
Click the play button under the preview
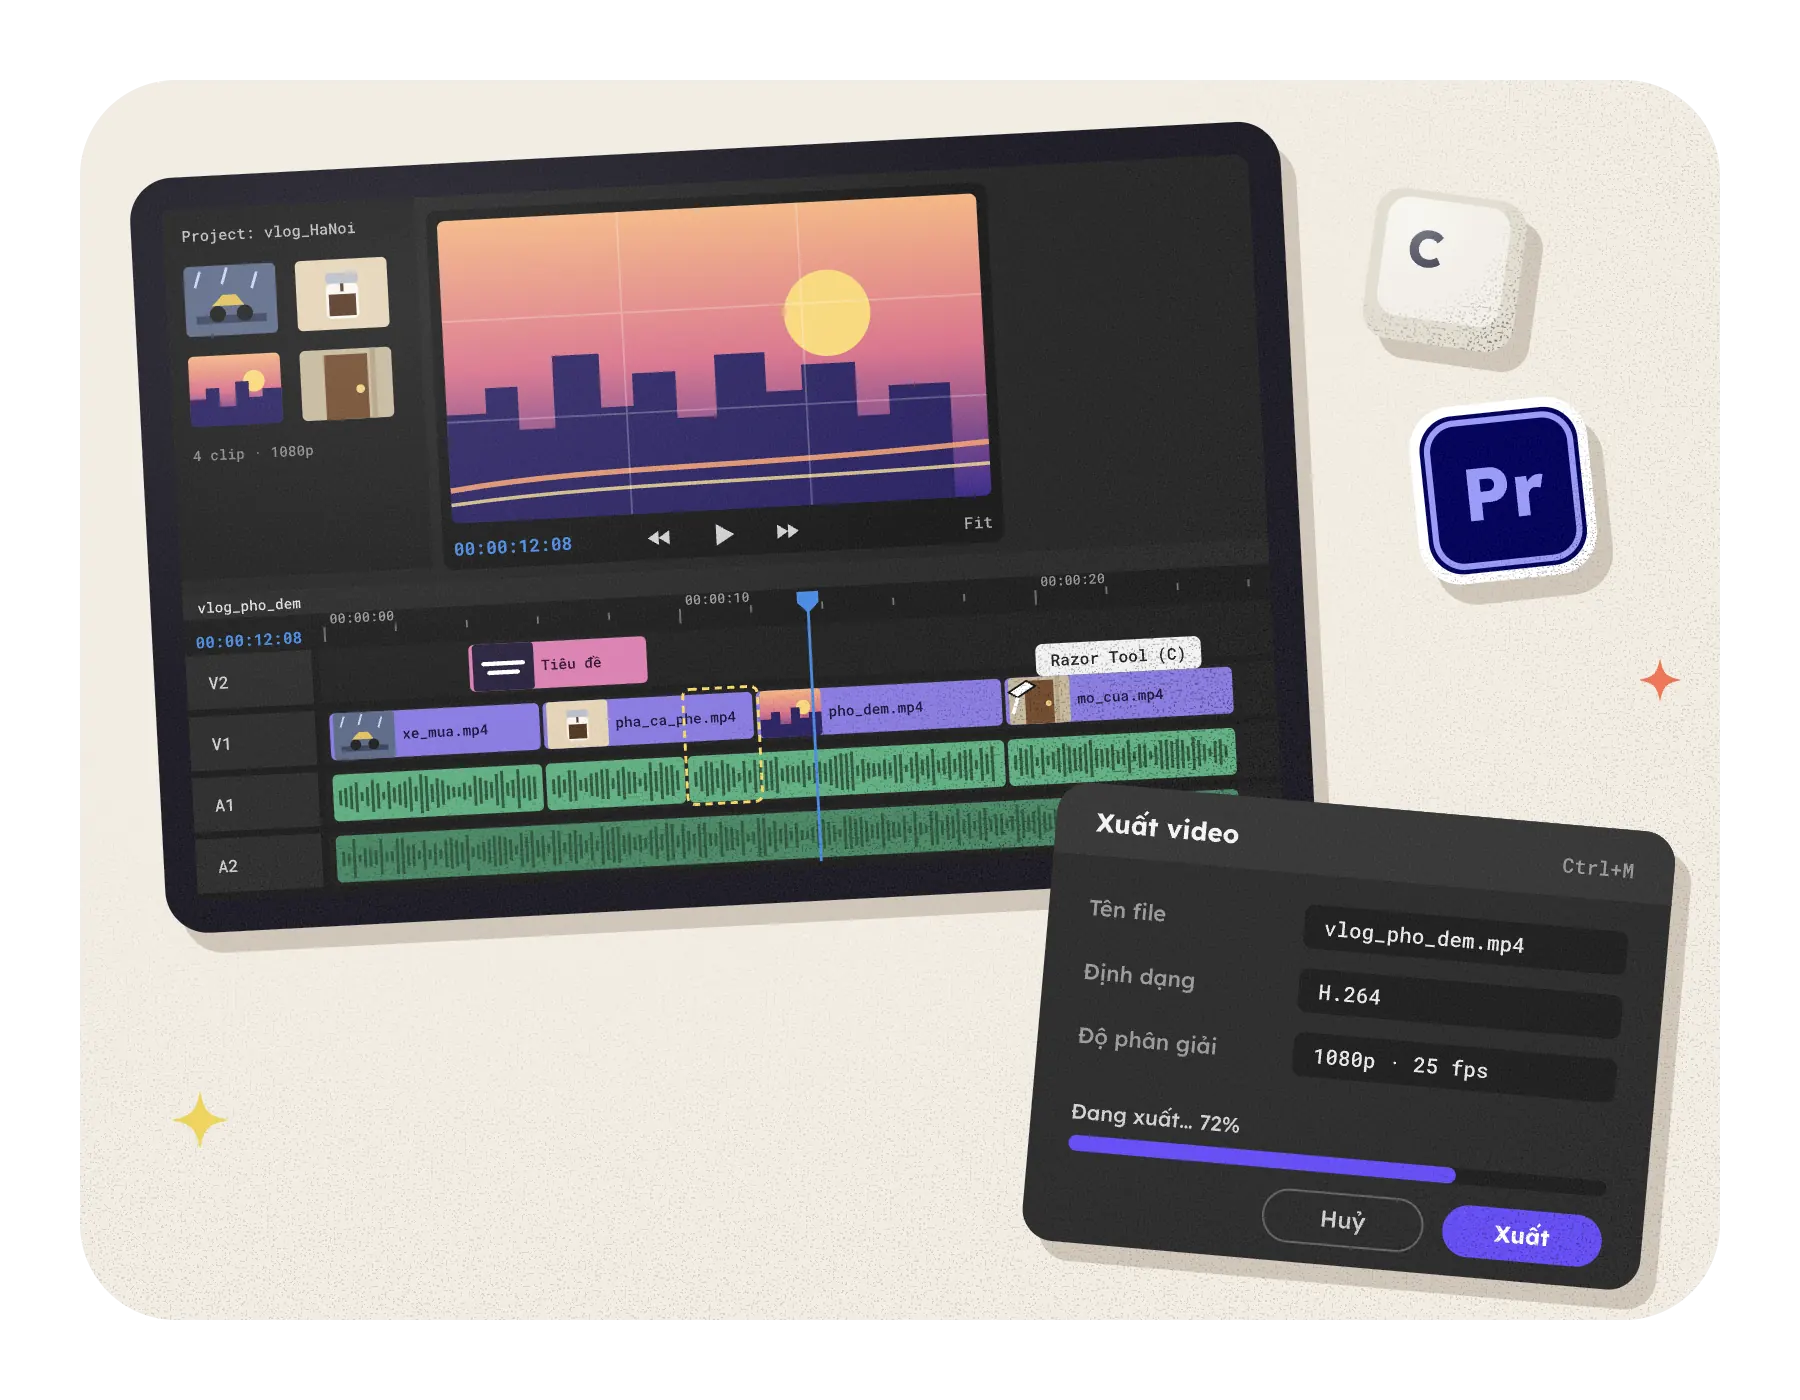point(724,535)
